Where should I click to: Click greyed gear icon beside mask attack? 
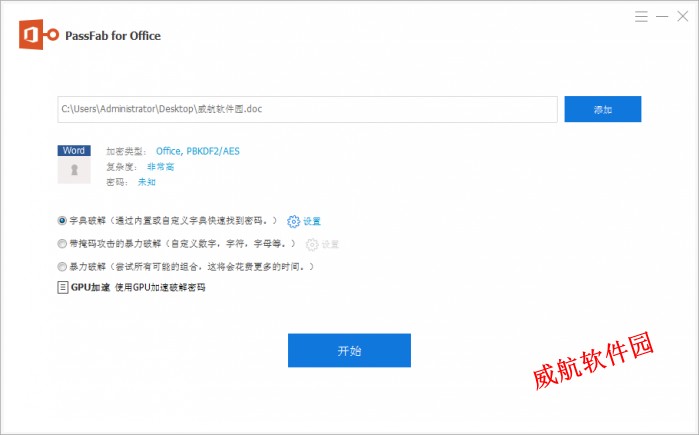tap(312, 244)
